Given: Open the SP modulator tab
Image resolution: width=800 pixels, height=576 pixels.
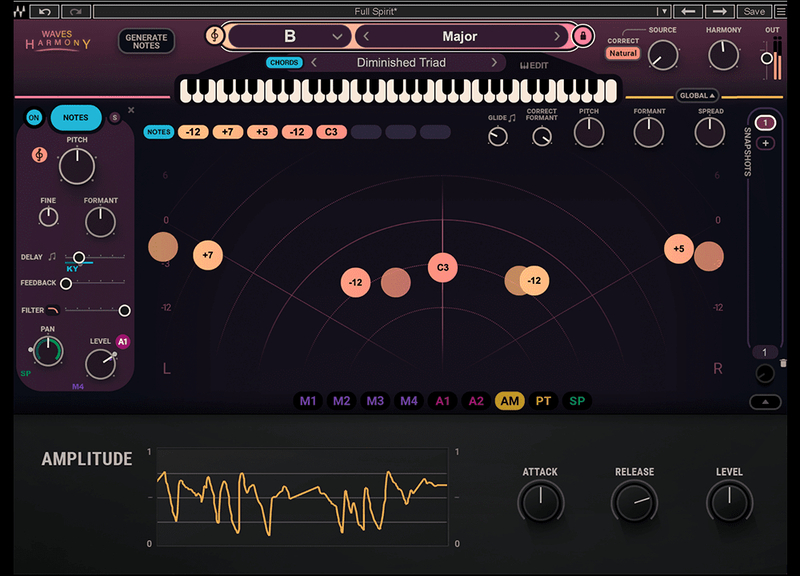Looking at the screenshot, I should [x=577, y=401].
